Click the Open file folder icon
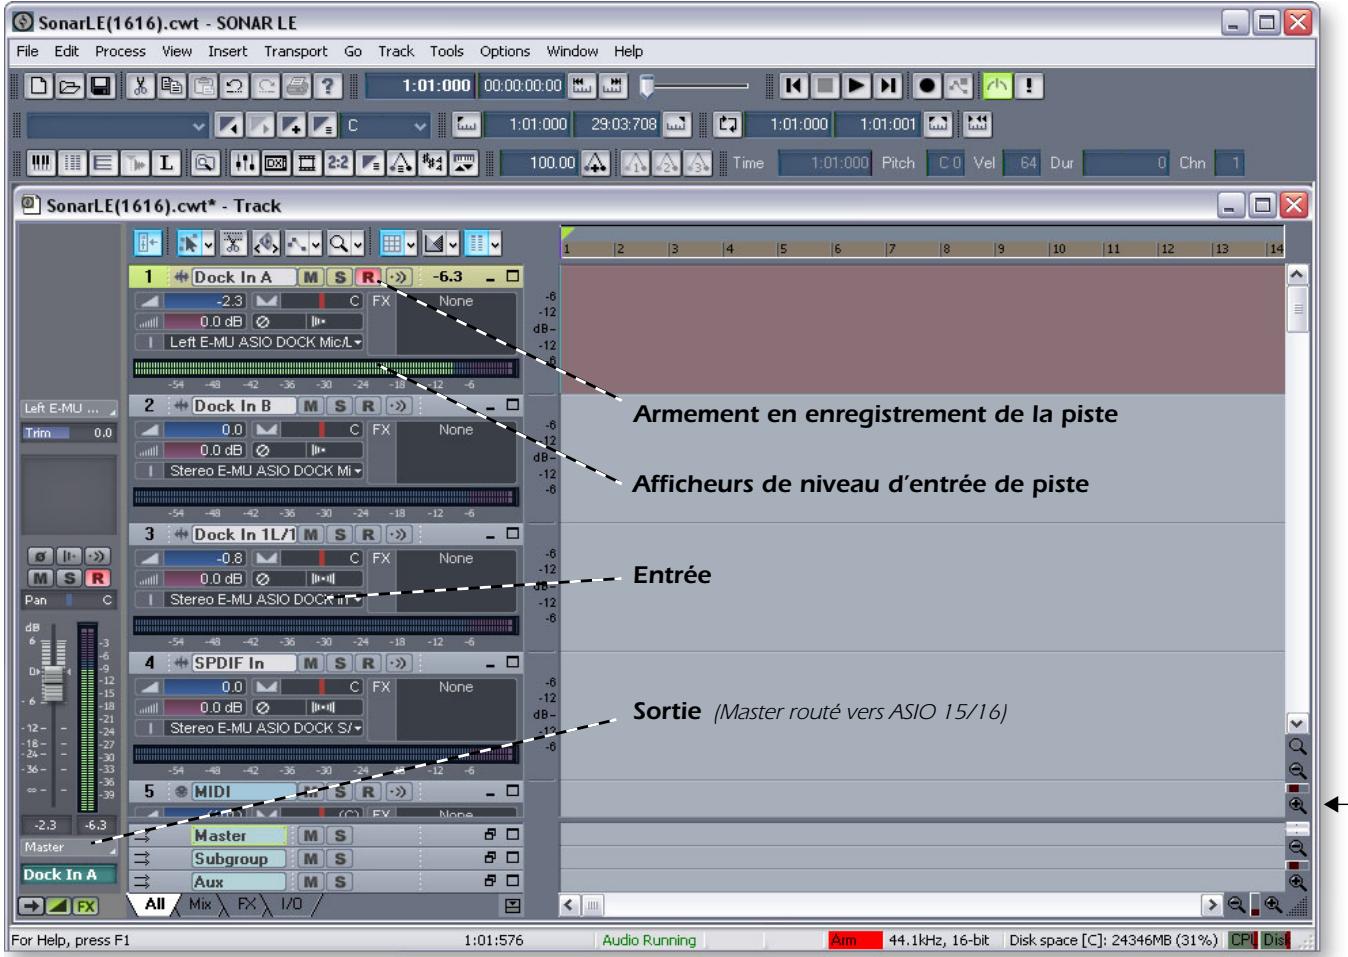1348x957 pixels. tap(69, 86)
